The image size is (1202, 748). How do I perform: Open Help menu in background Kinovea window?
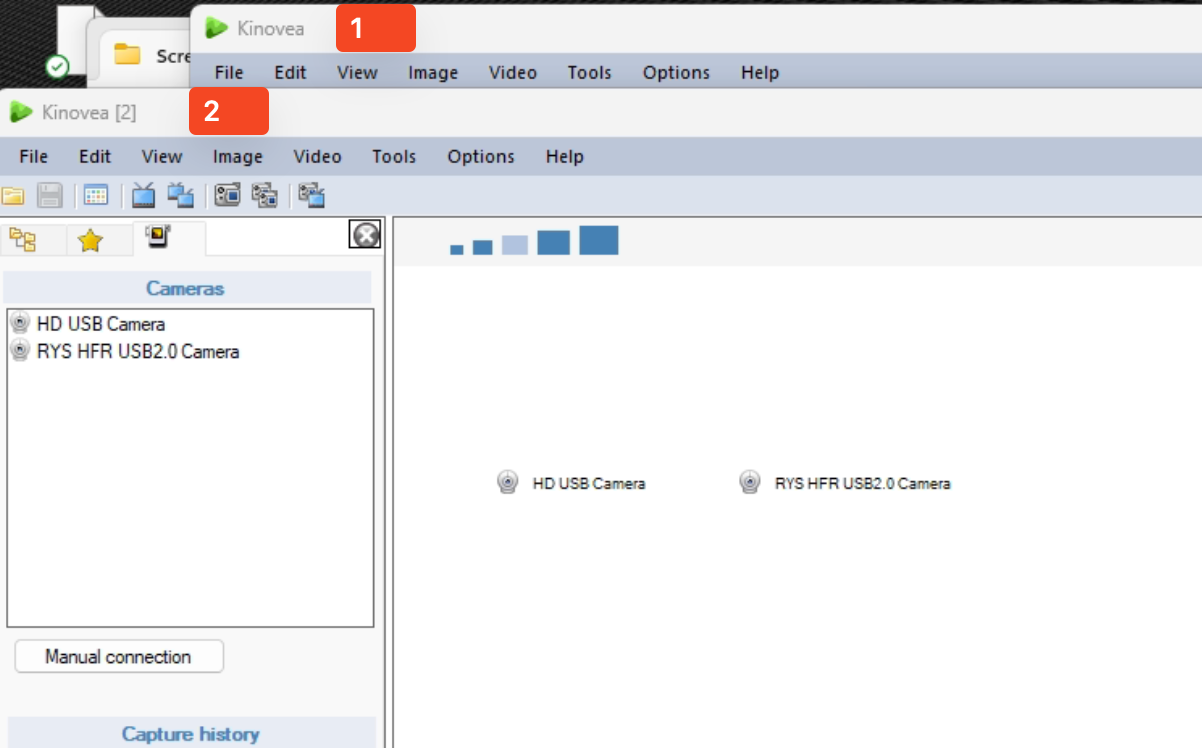pyautogui.click(x=759, y=73)
